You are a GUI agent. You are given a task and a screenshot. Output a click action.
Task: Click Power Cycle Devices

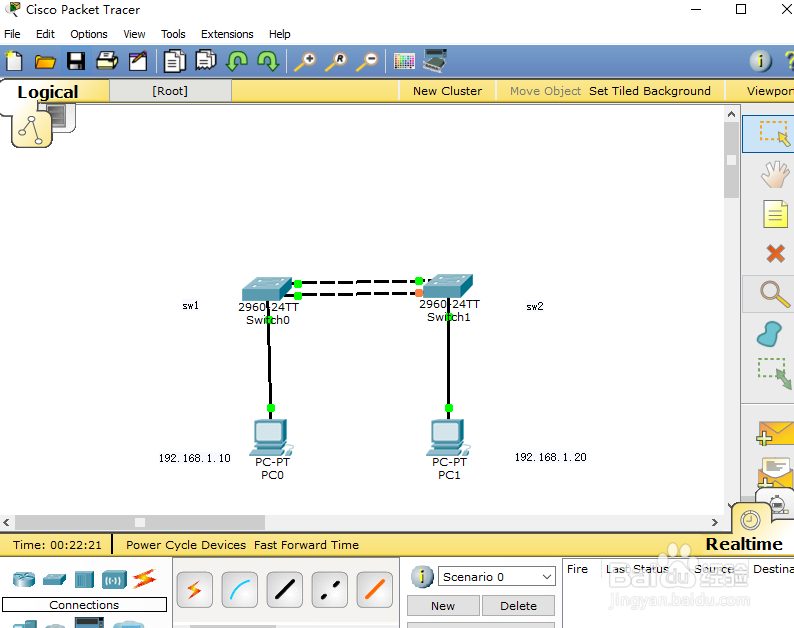186,545
